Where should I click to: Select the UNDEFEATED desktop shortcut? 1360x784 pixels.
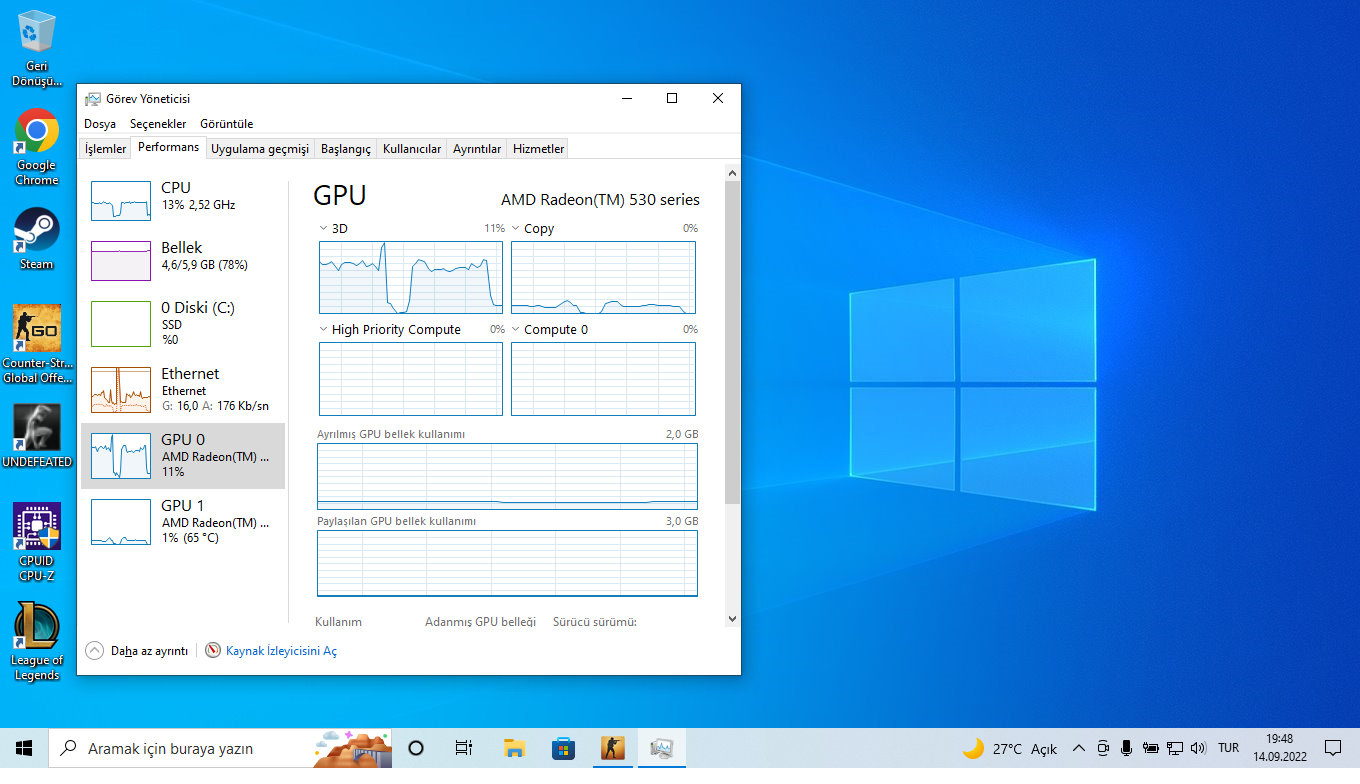37,436
